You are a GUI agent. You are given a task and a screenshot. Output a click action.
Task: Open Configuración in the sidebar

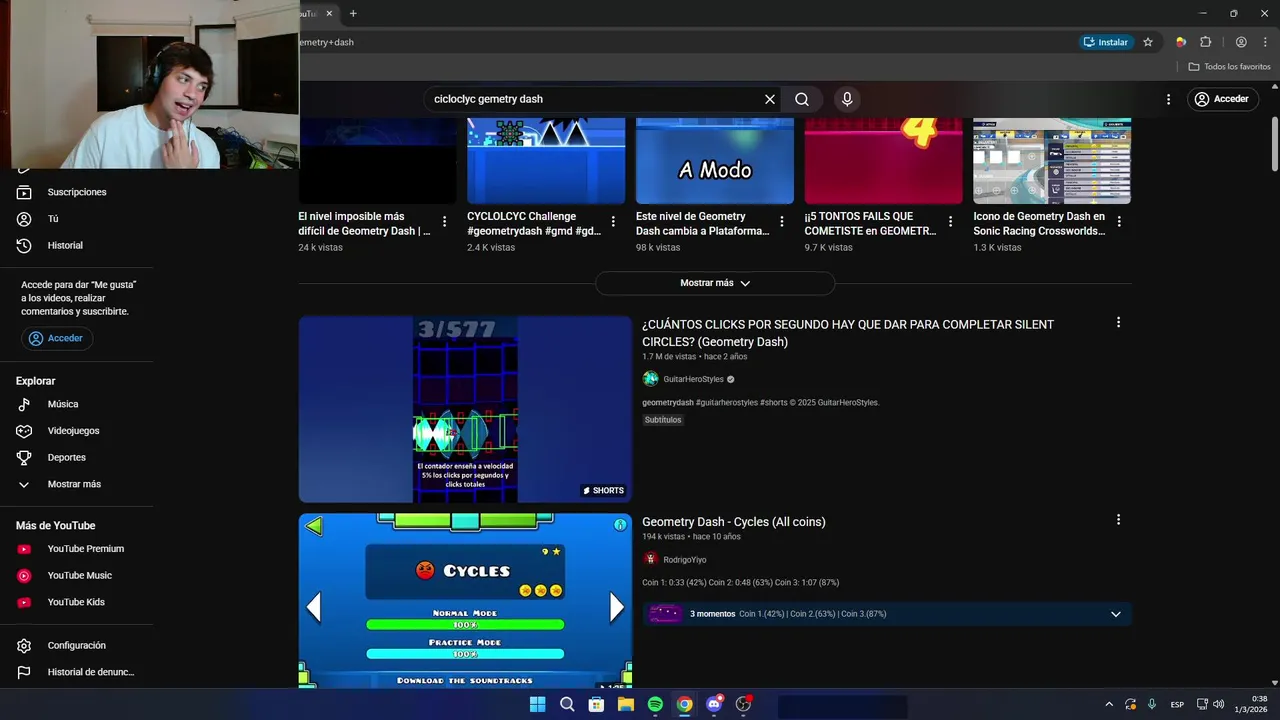(77, 646)
